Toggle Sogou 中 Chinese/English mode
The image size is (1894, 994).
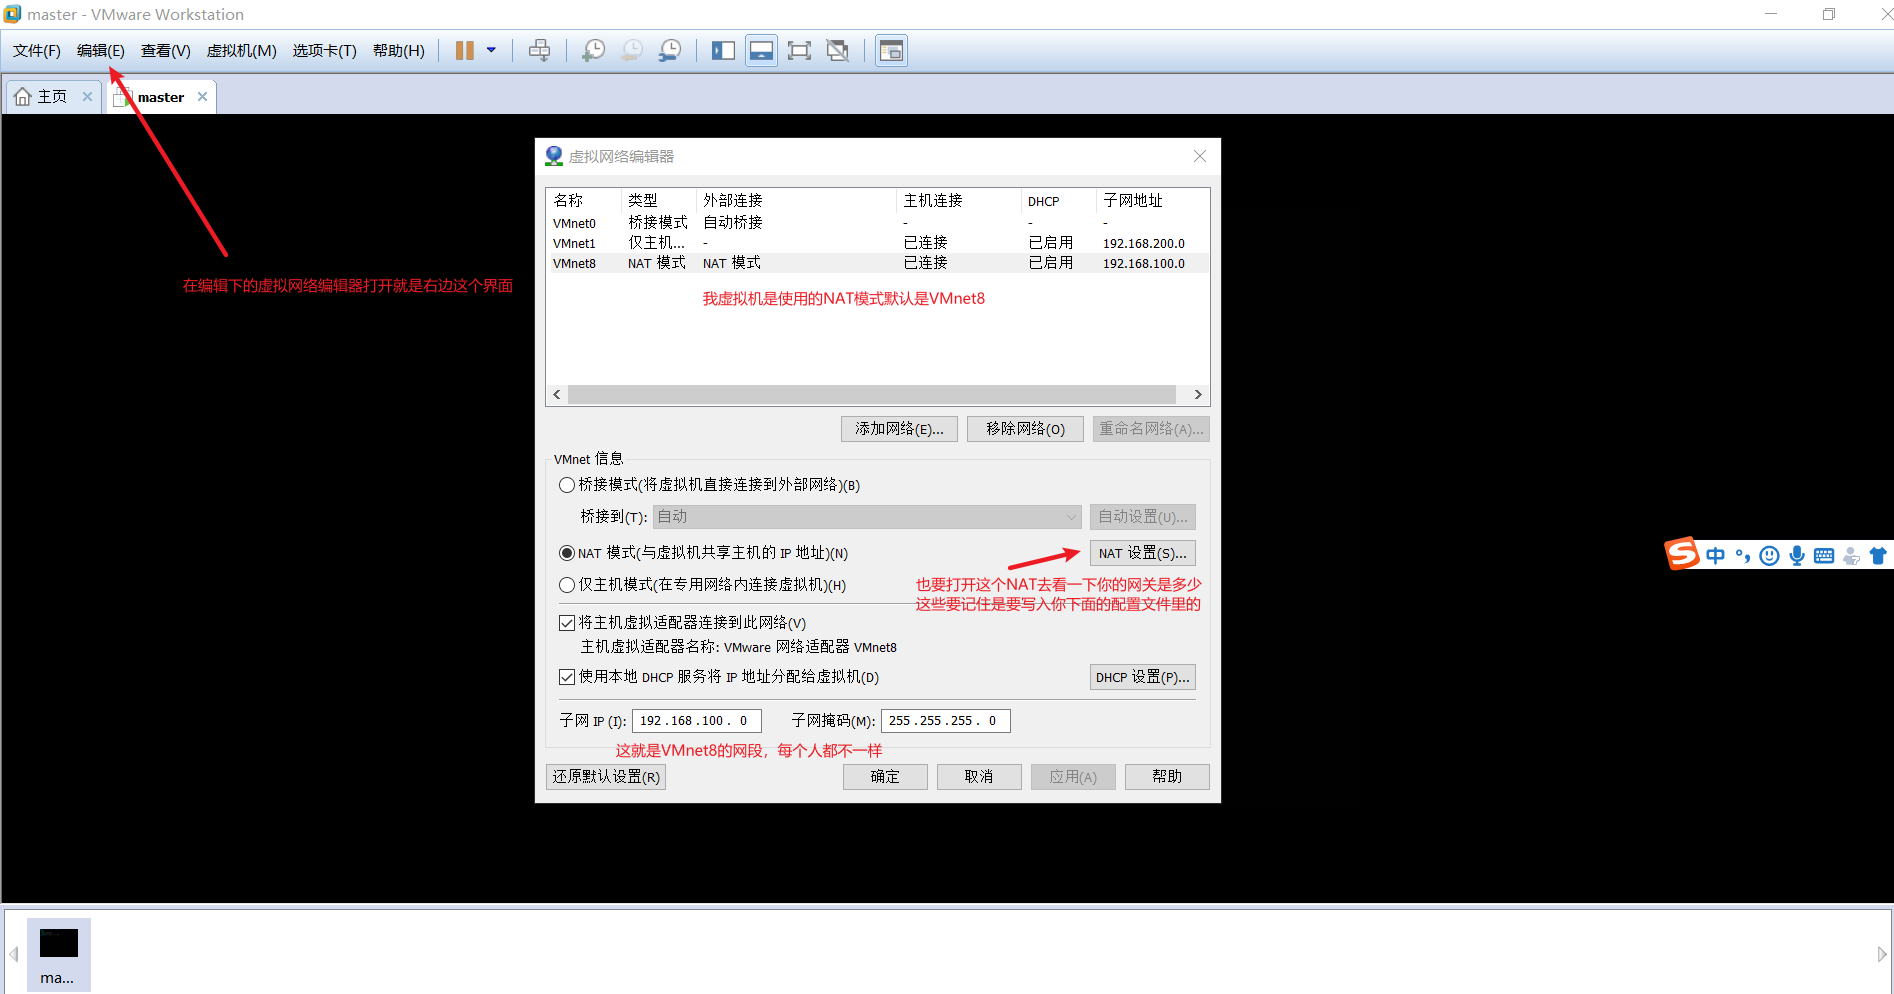pos(1716,556)
